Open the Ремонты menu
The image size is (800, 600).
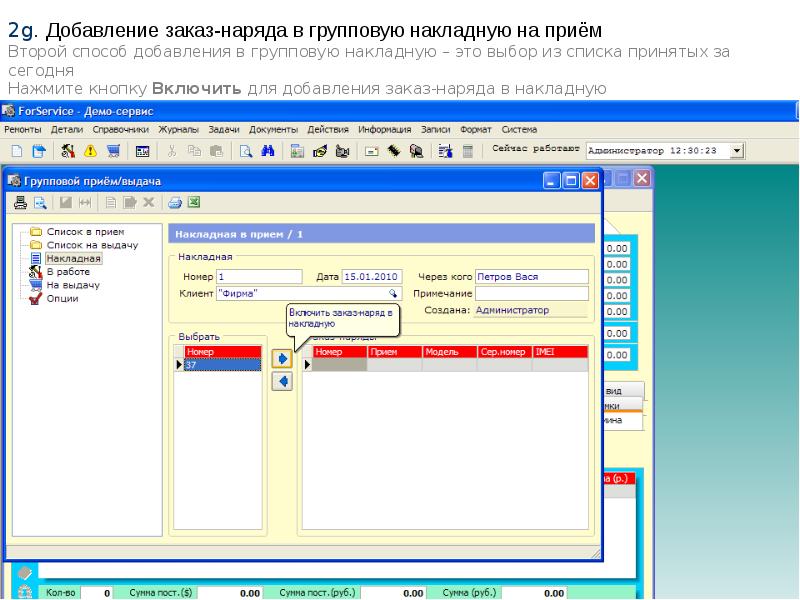(23, 130)
